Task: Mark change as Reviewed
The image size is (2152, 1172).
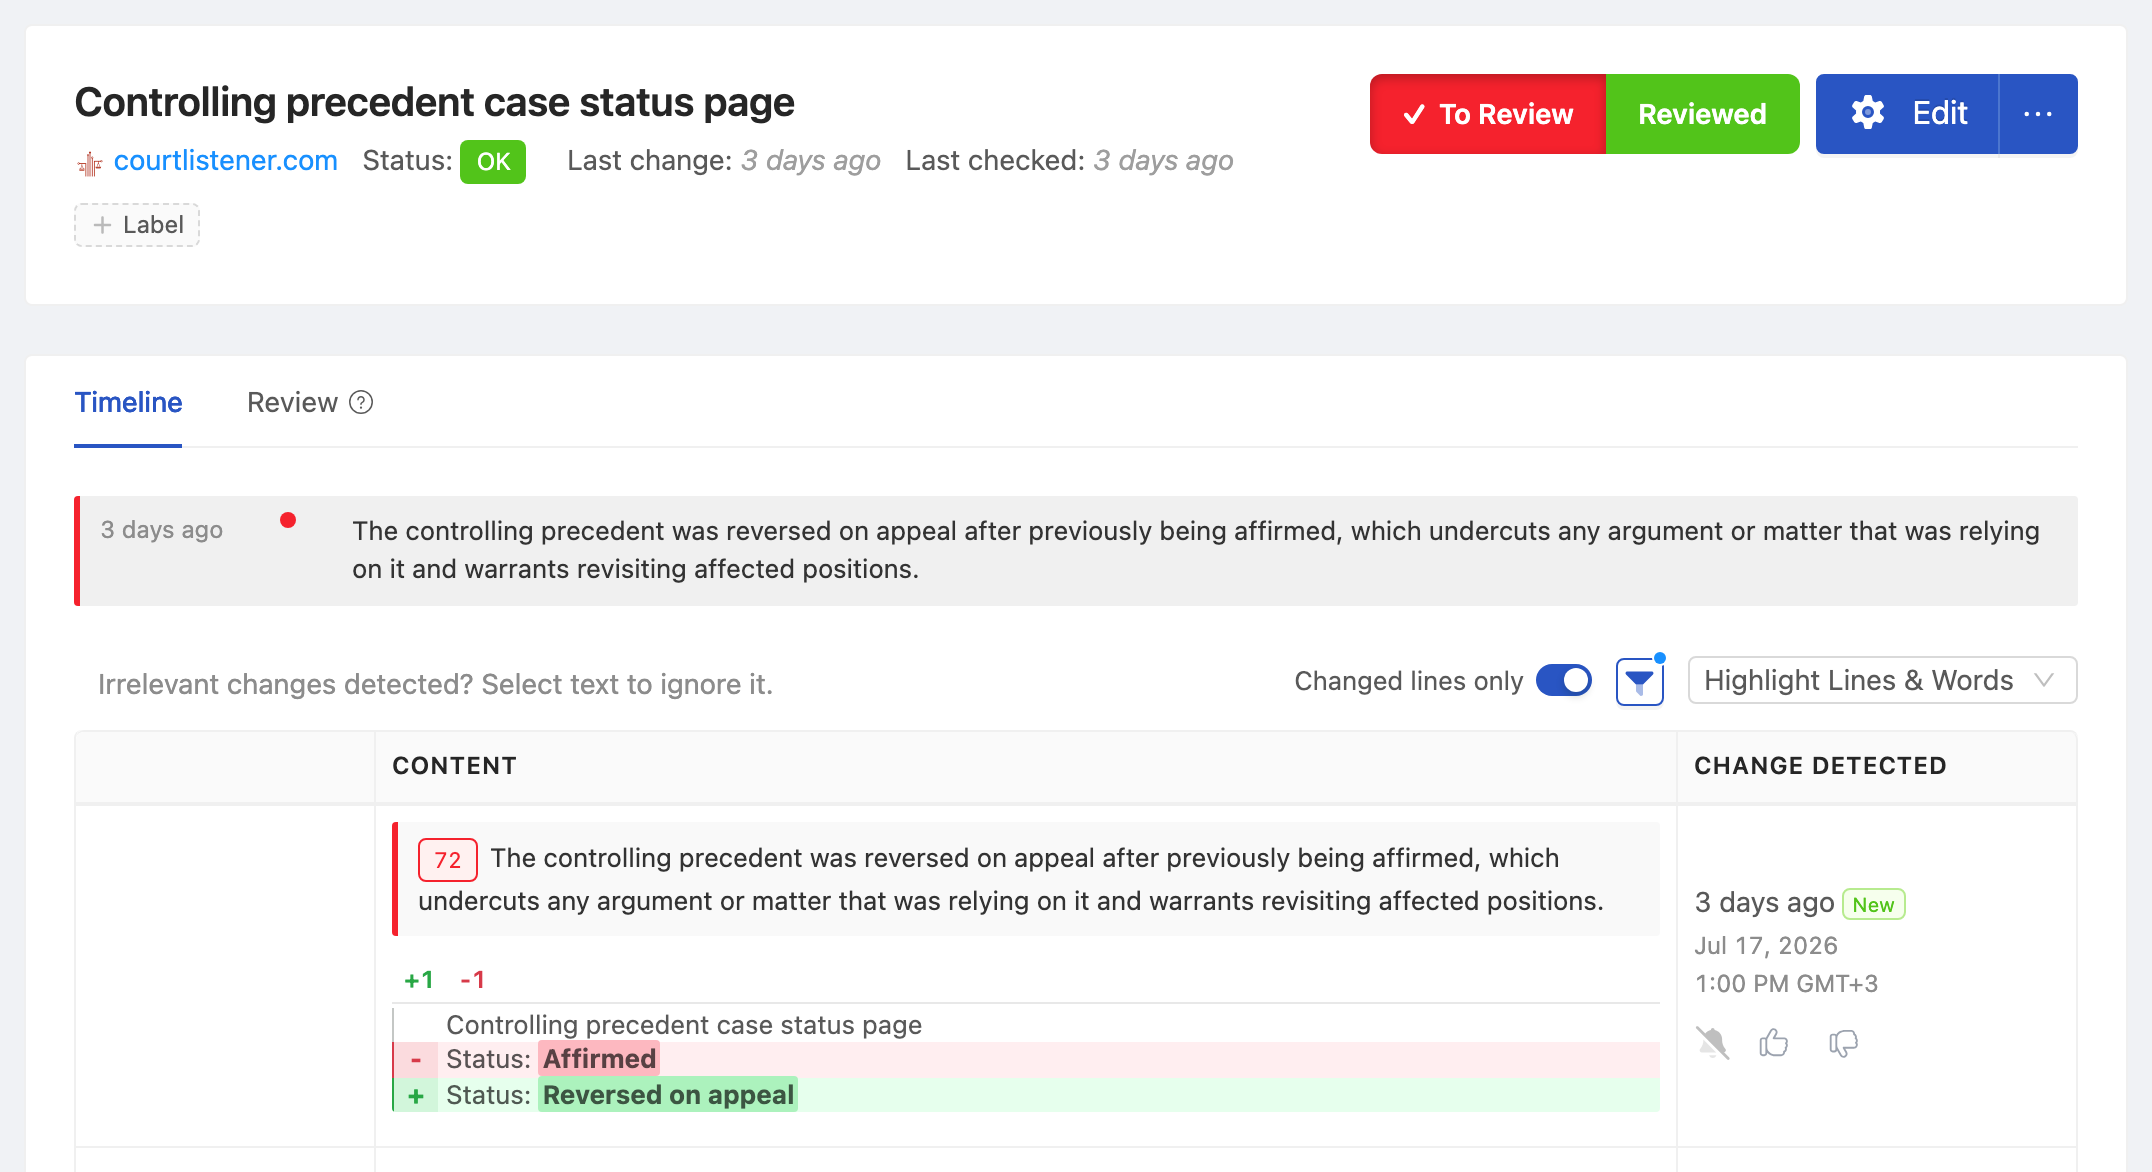Action: click(x=1702, y=114)
